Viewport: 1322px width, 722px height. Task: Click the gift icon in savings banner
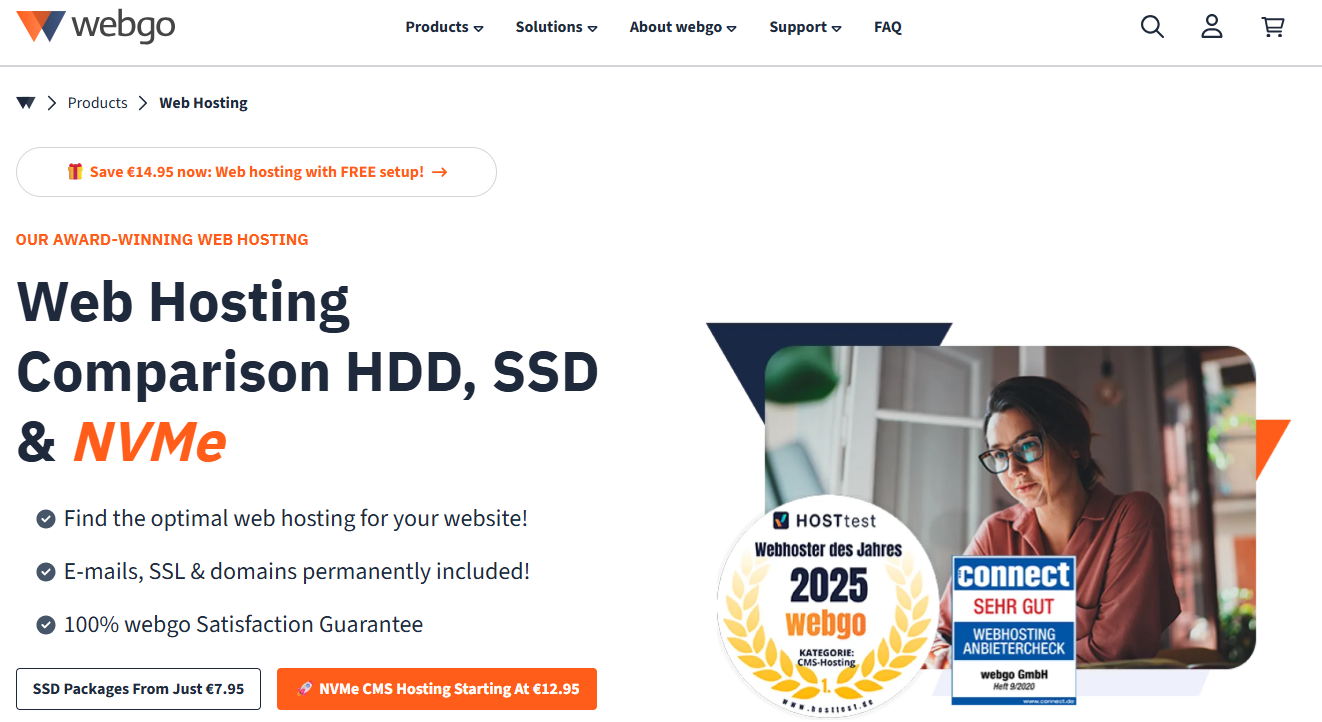[x=75, y=171]
